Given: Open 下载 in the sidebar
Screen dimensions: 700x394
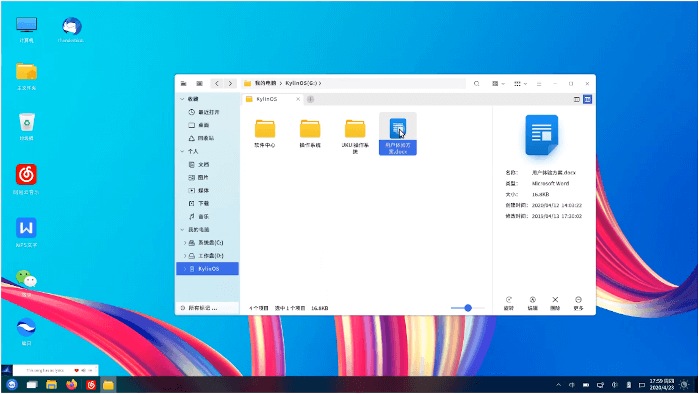Looking at the screenshot, I should click(199, 203).
